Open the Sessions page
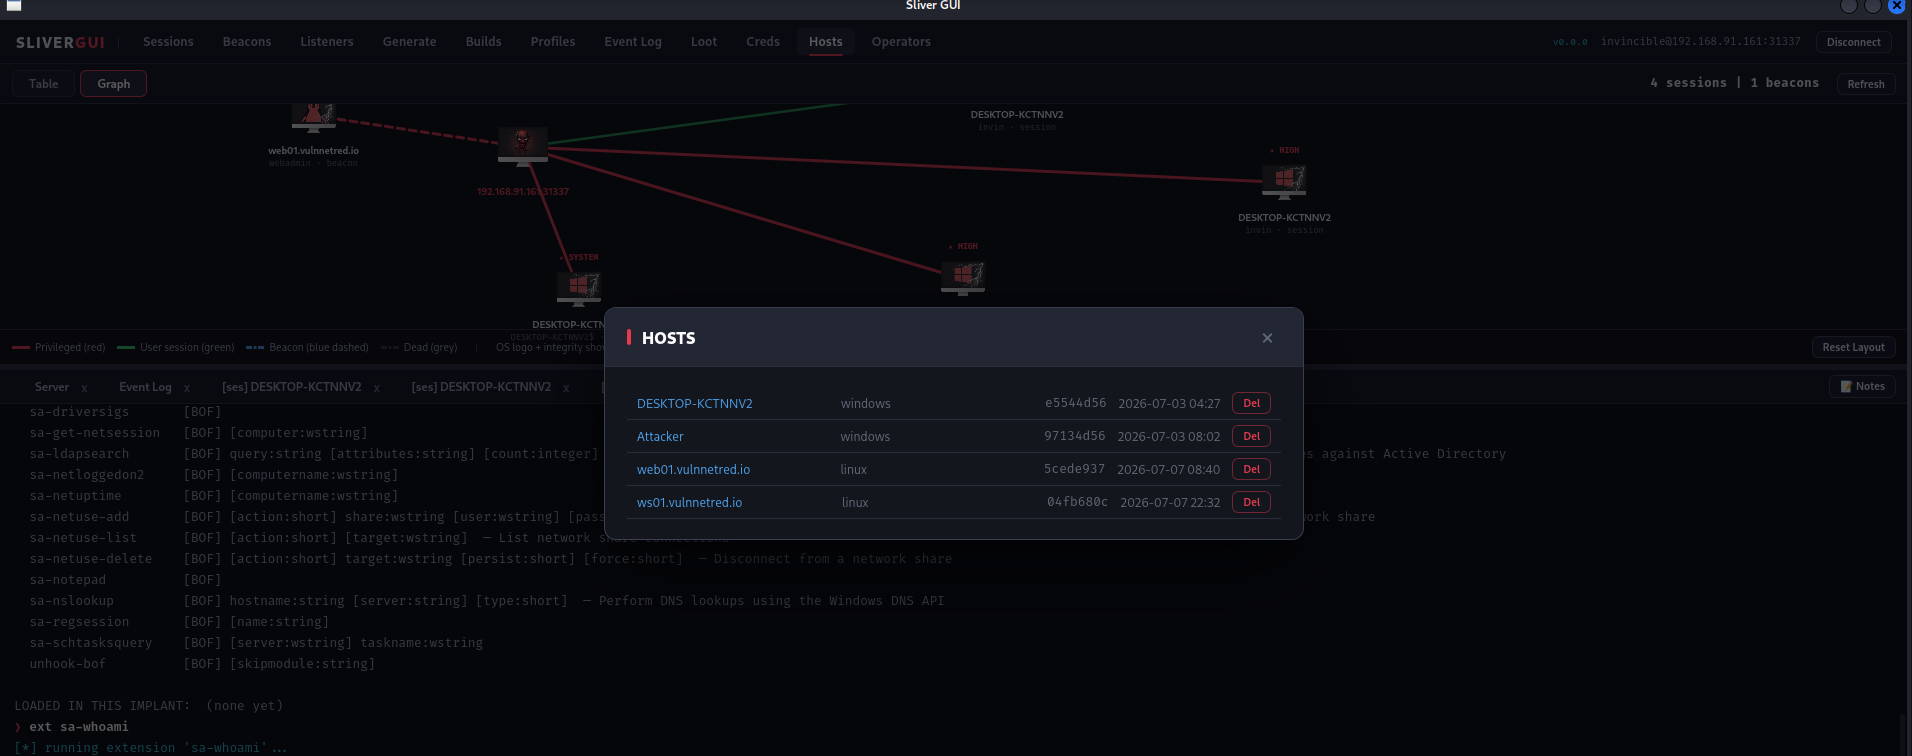 [x=168, y=42]
